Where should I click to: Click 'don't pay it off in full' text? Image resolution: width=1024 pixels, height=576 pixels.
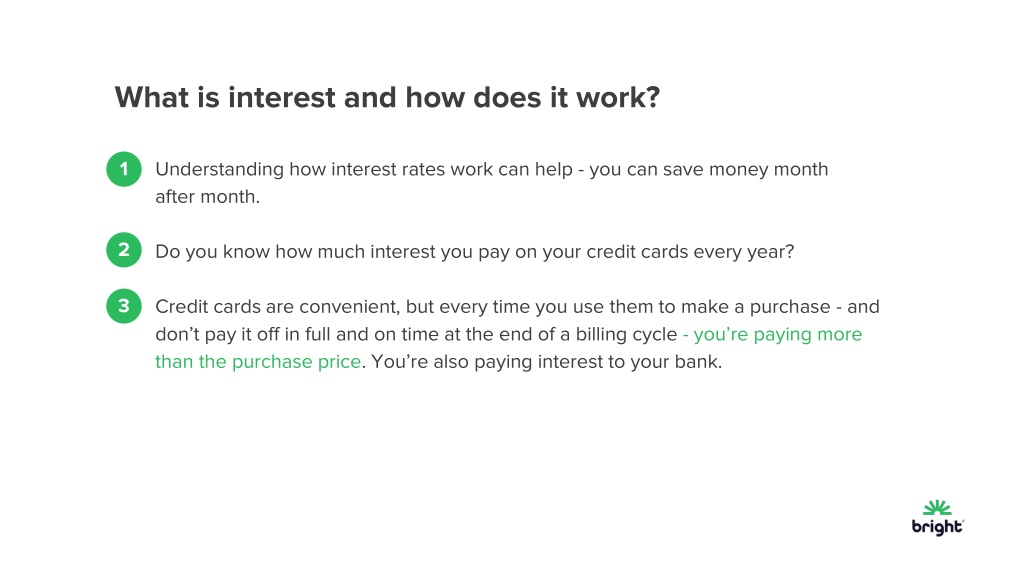243,334
